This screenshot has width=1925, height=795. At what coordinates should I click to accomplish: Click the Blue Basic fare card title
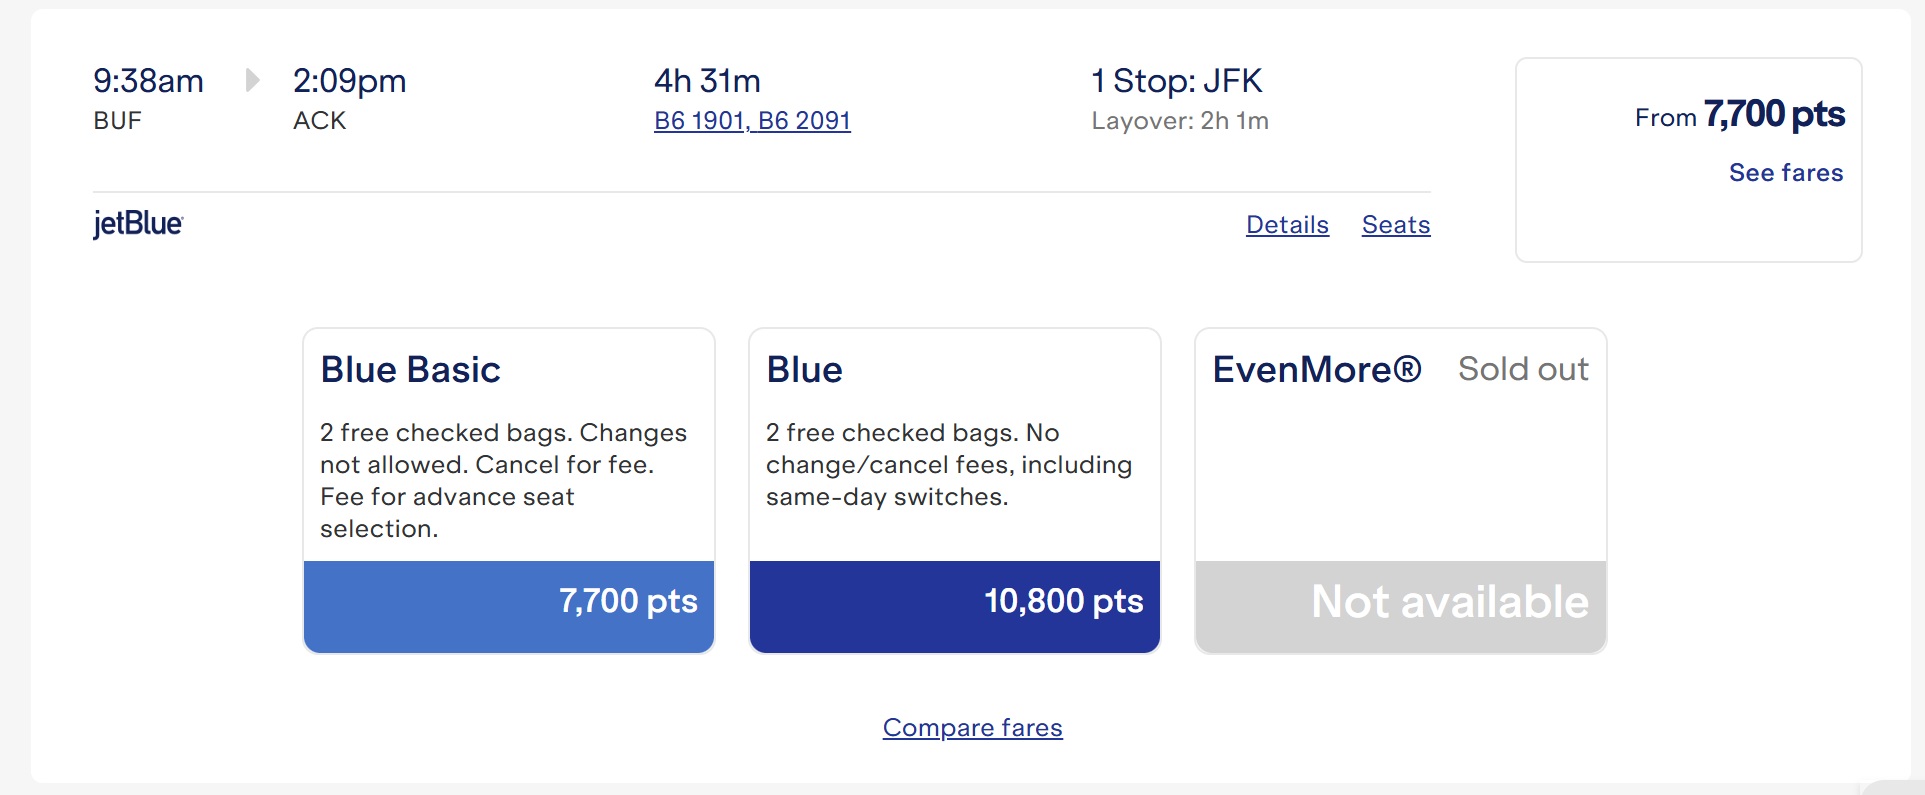[410, 370]
